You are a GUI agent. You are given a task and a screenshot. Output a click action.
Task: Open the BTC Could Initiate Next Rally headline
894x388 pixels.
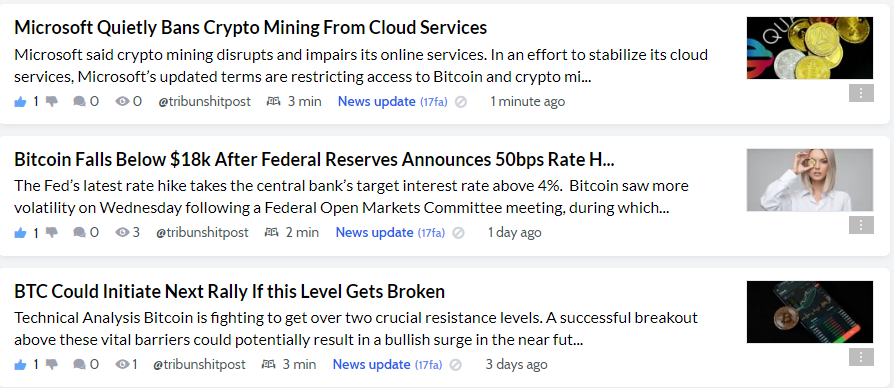pyautogui.click(x=229, y=292)
